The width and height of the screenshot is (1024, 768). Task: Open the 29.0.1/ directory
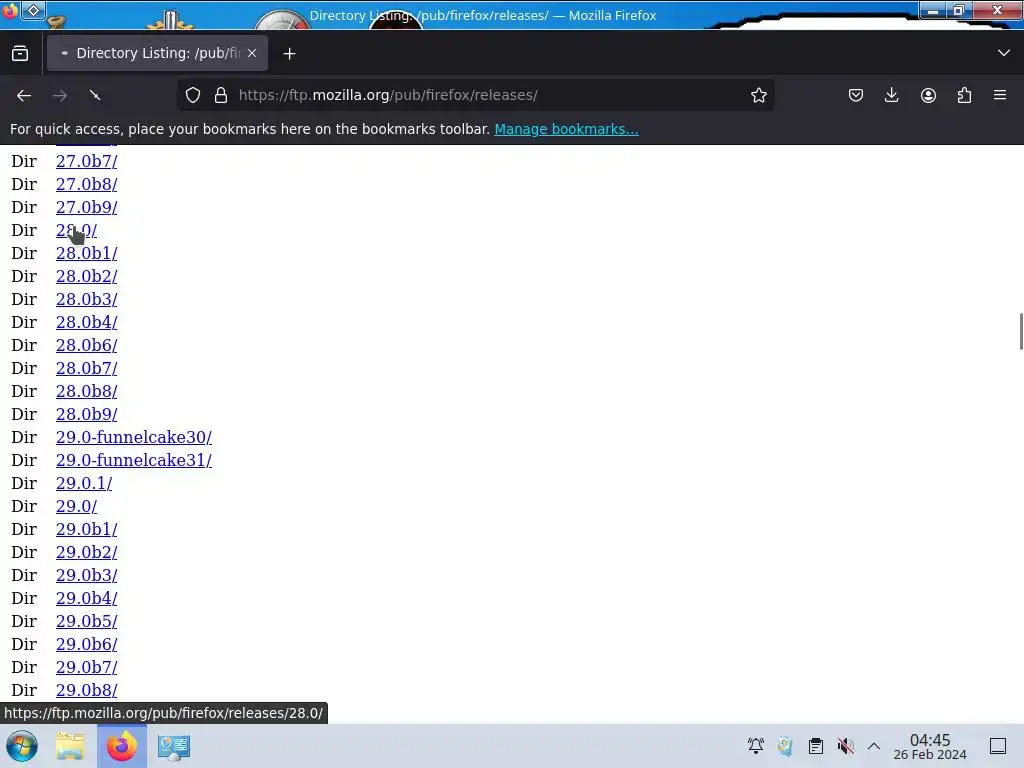click(x=84, y=483)
